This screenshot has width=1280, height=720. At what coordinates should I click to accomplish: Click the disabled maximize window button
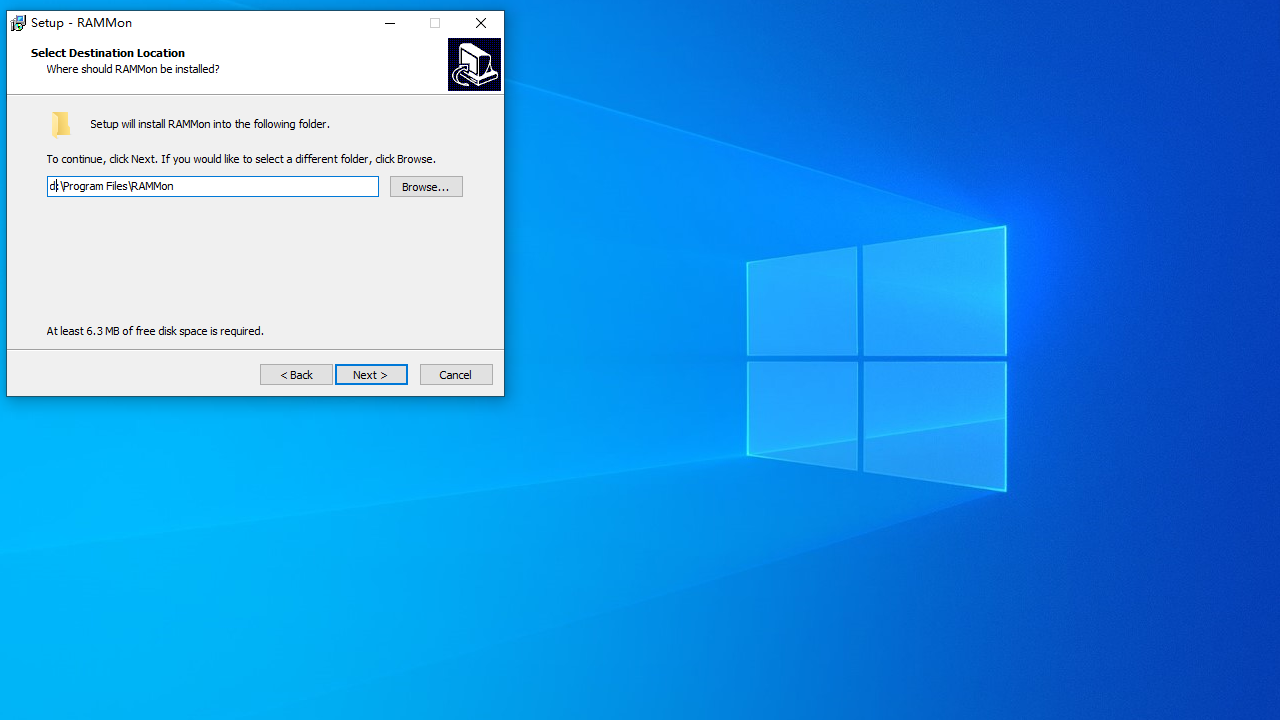click(435, 23)
